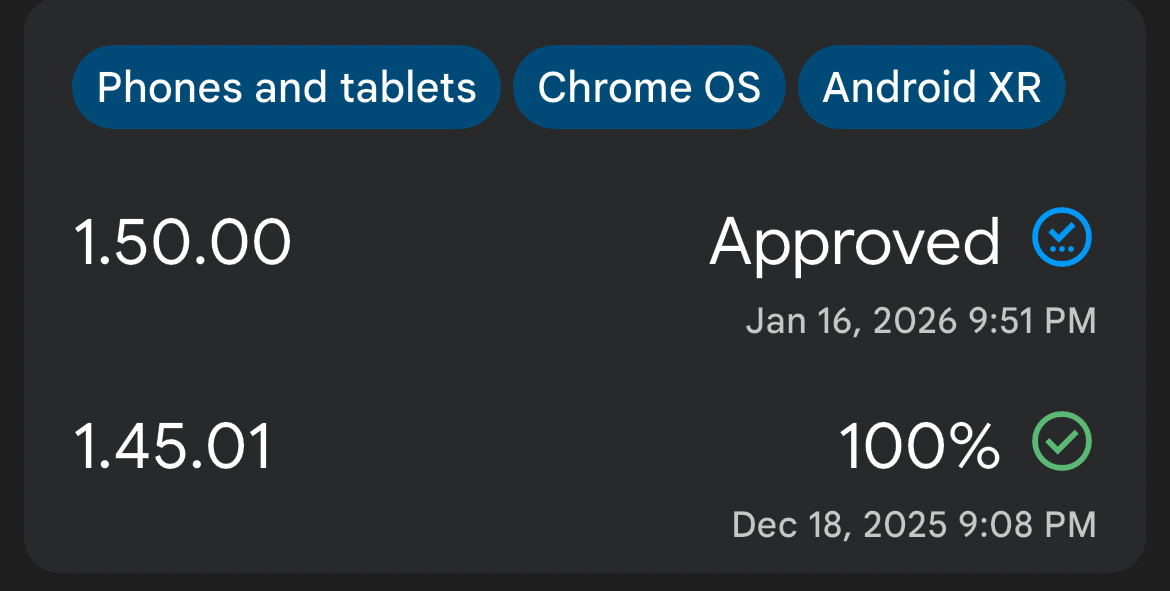Toggle the Android XR form factor chip
This screenshot has height=591, width=1170.
click(932, 88)
